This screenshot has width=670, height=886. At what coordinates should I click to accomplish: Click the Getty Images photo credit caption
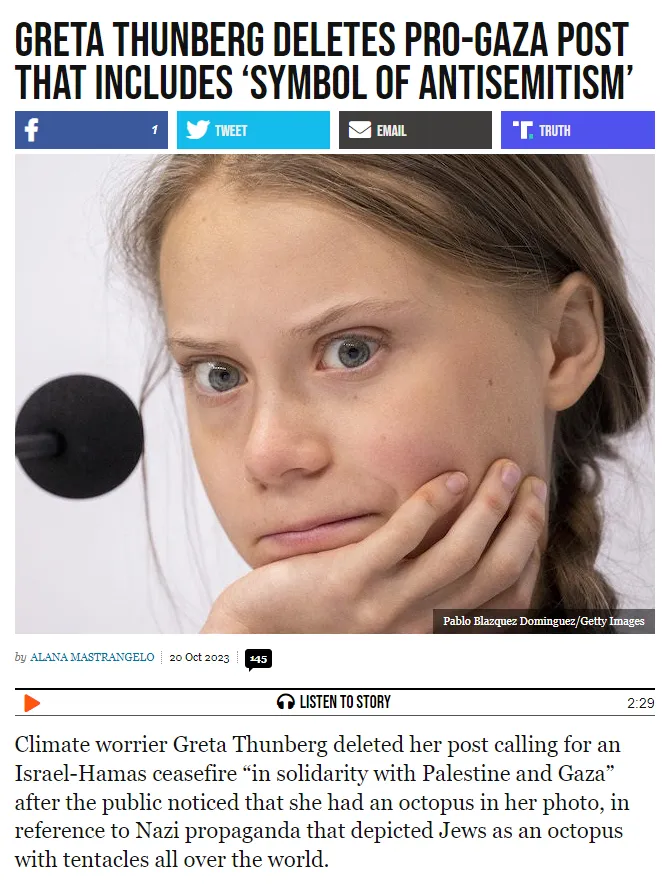pos(543,621)
